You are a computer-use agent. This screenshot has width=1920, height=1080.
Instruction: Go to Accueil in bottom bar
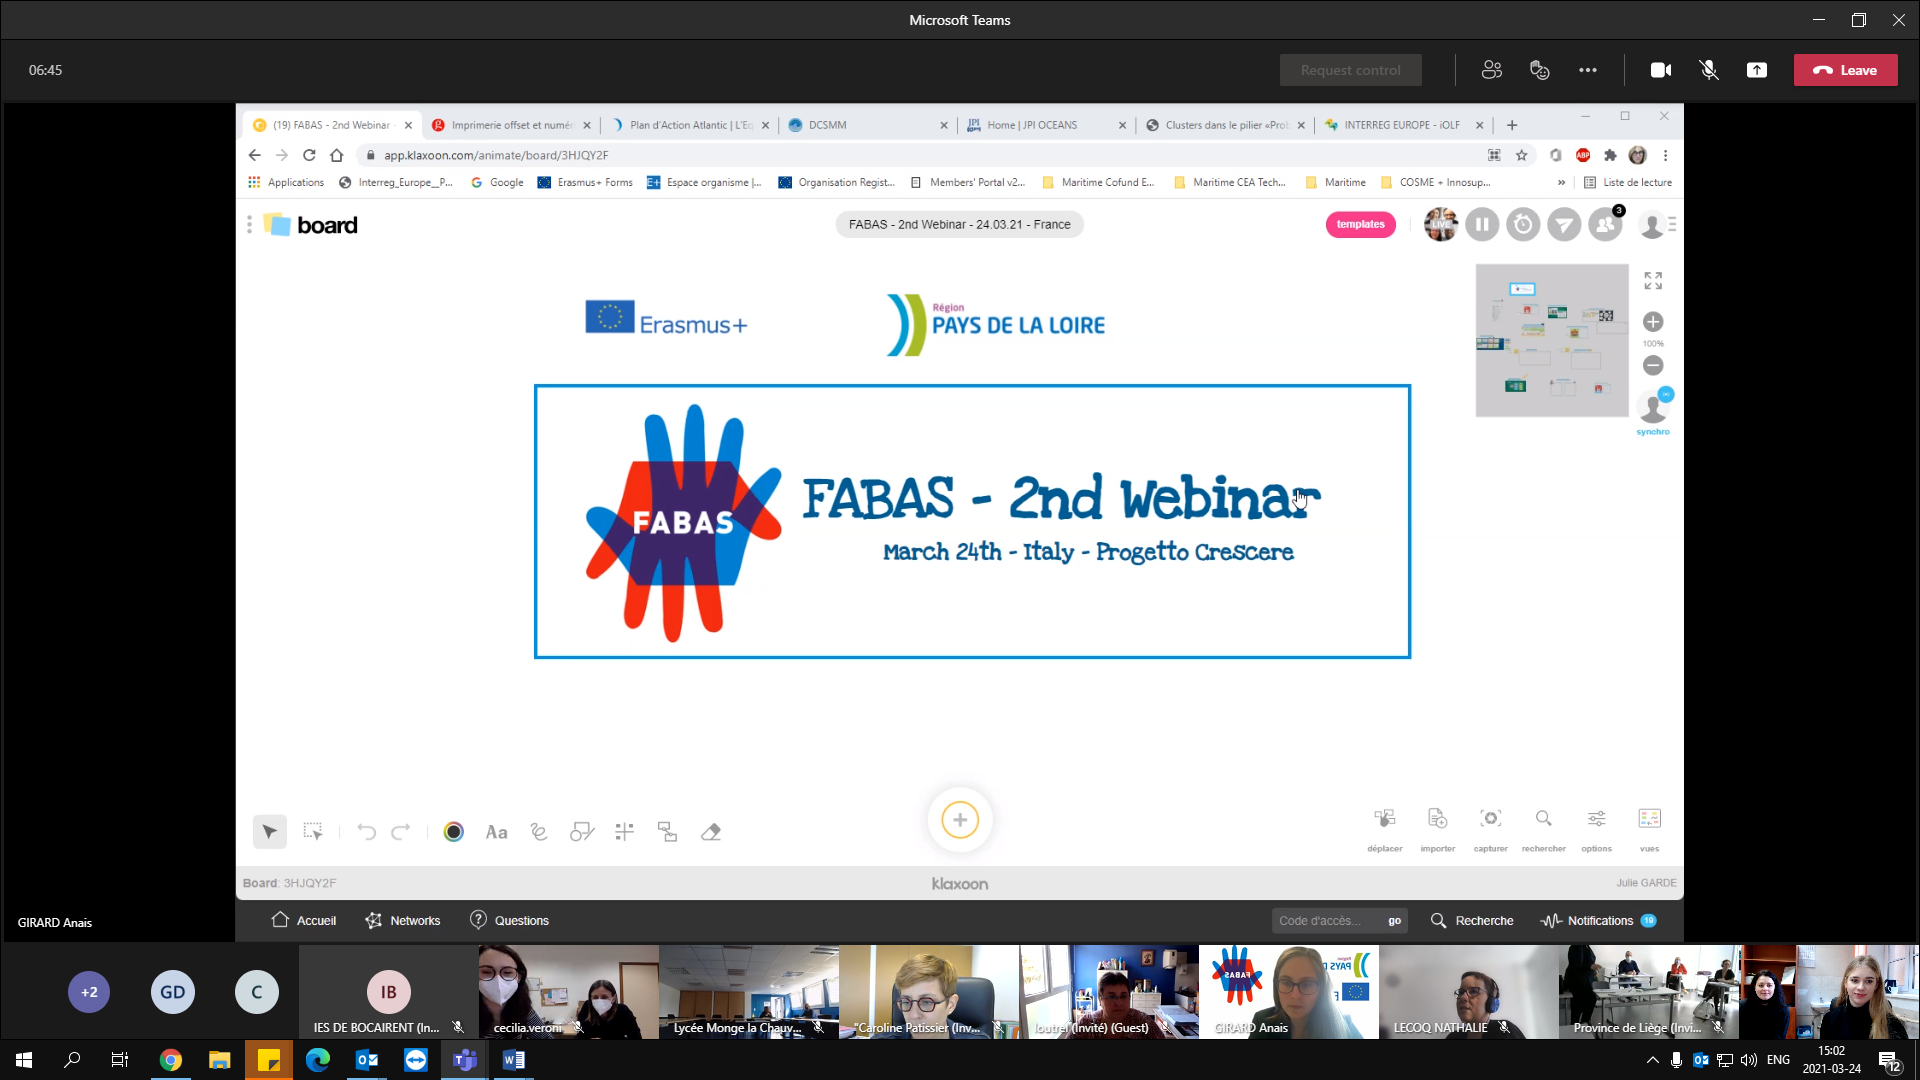coord(304,920)
